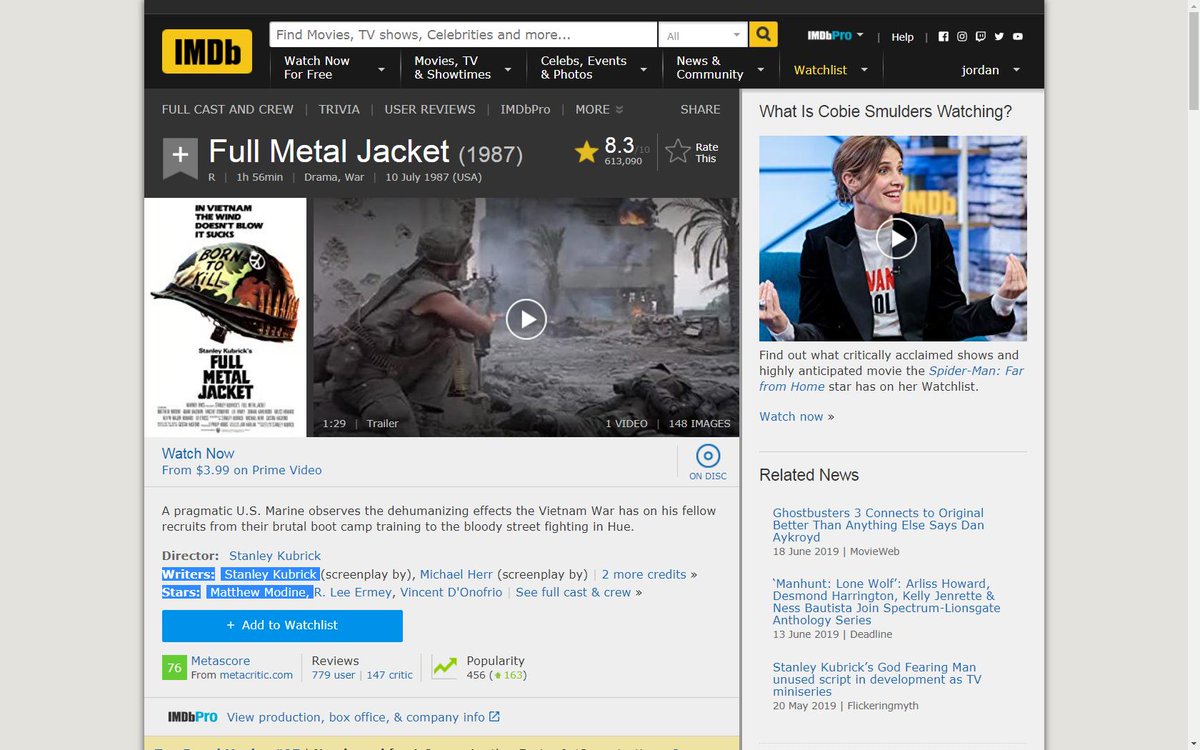Open the IMDbPro header dropdown

[x=836, y=36]
